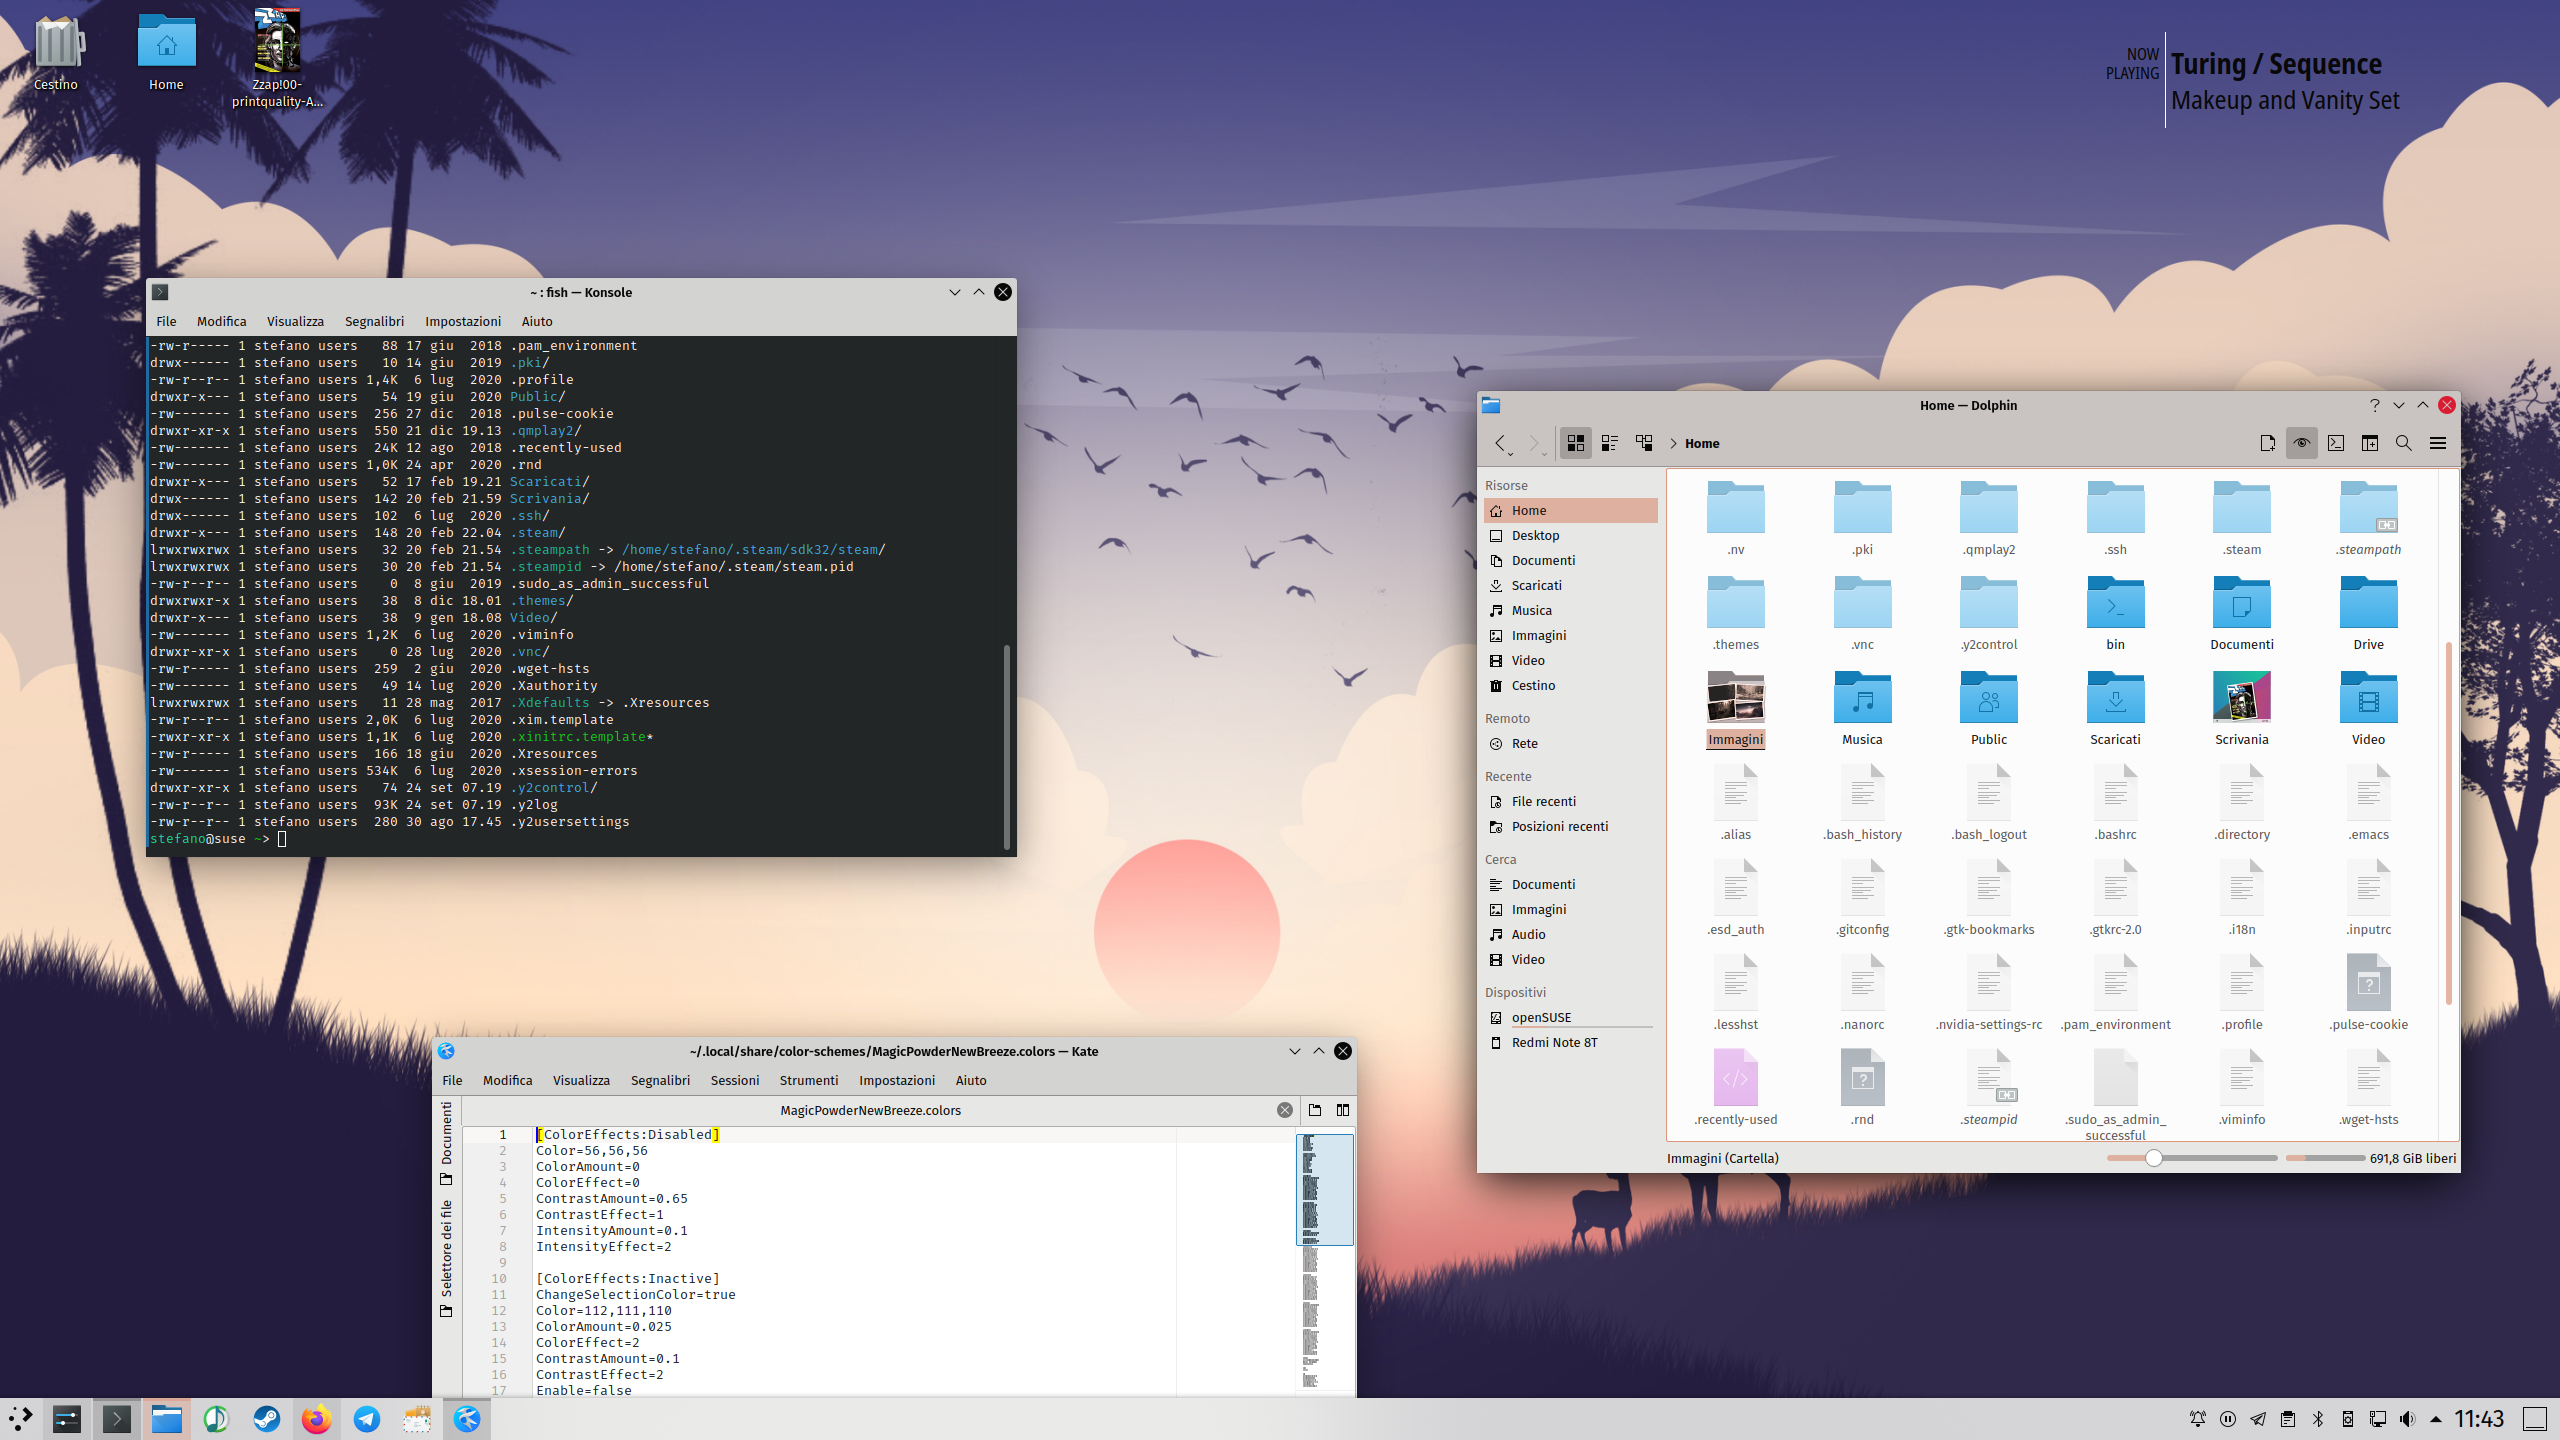Create a new file in Dolphin toolbar
The height and width of the screenshot is (1440, 2560).
[x=2267, y=443]
